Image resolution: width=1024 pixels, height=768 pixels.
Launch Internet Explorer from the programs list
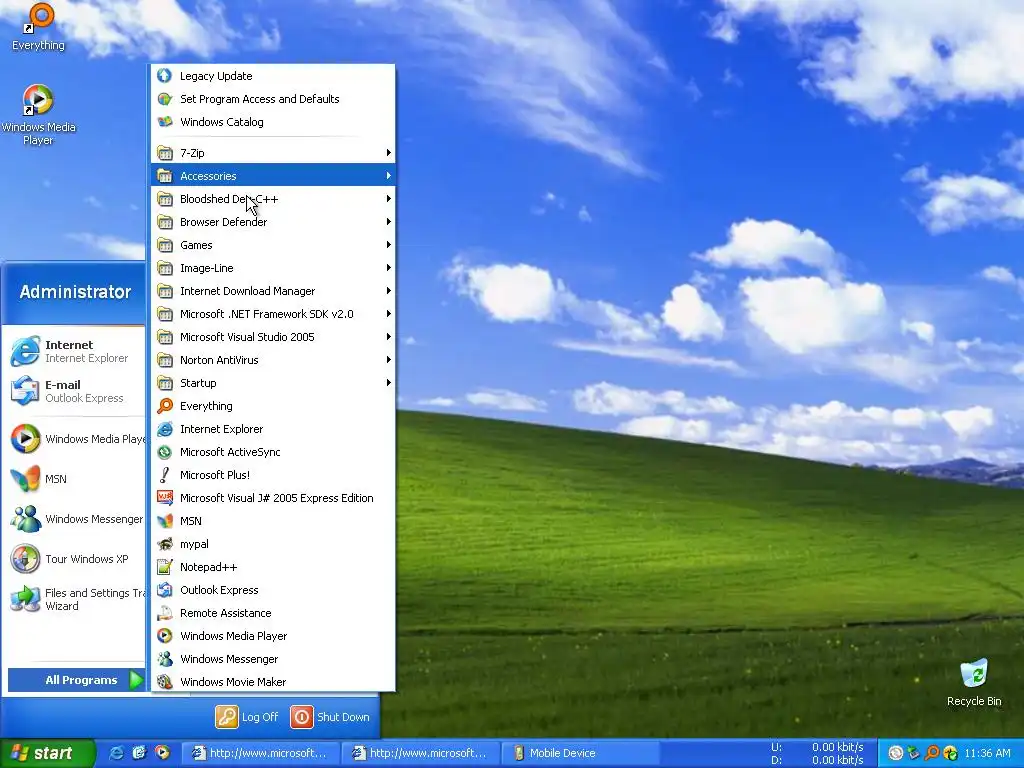[x=273, y=429]
